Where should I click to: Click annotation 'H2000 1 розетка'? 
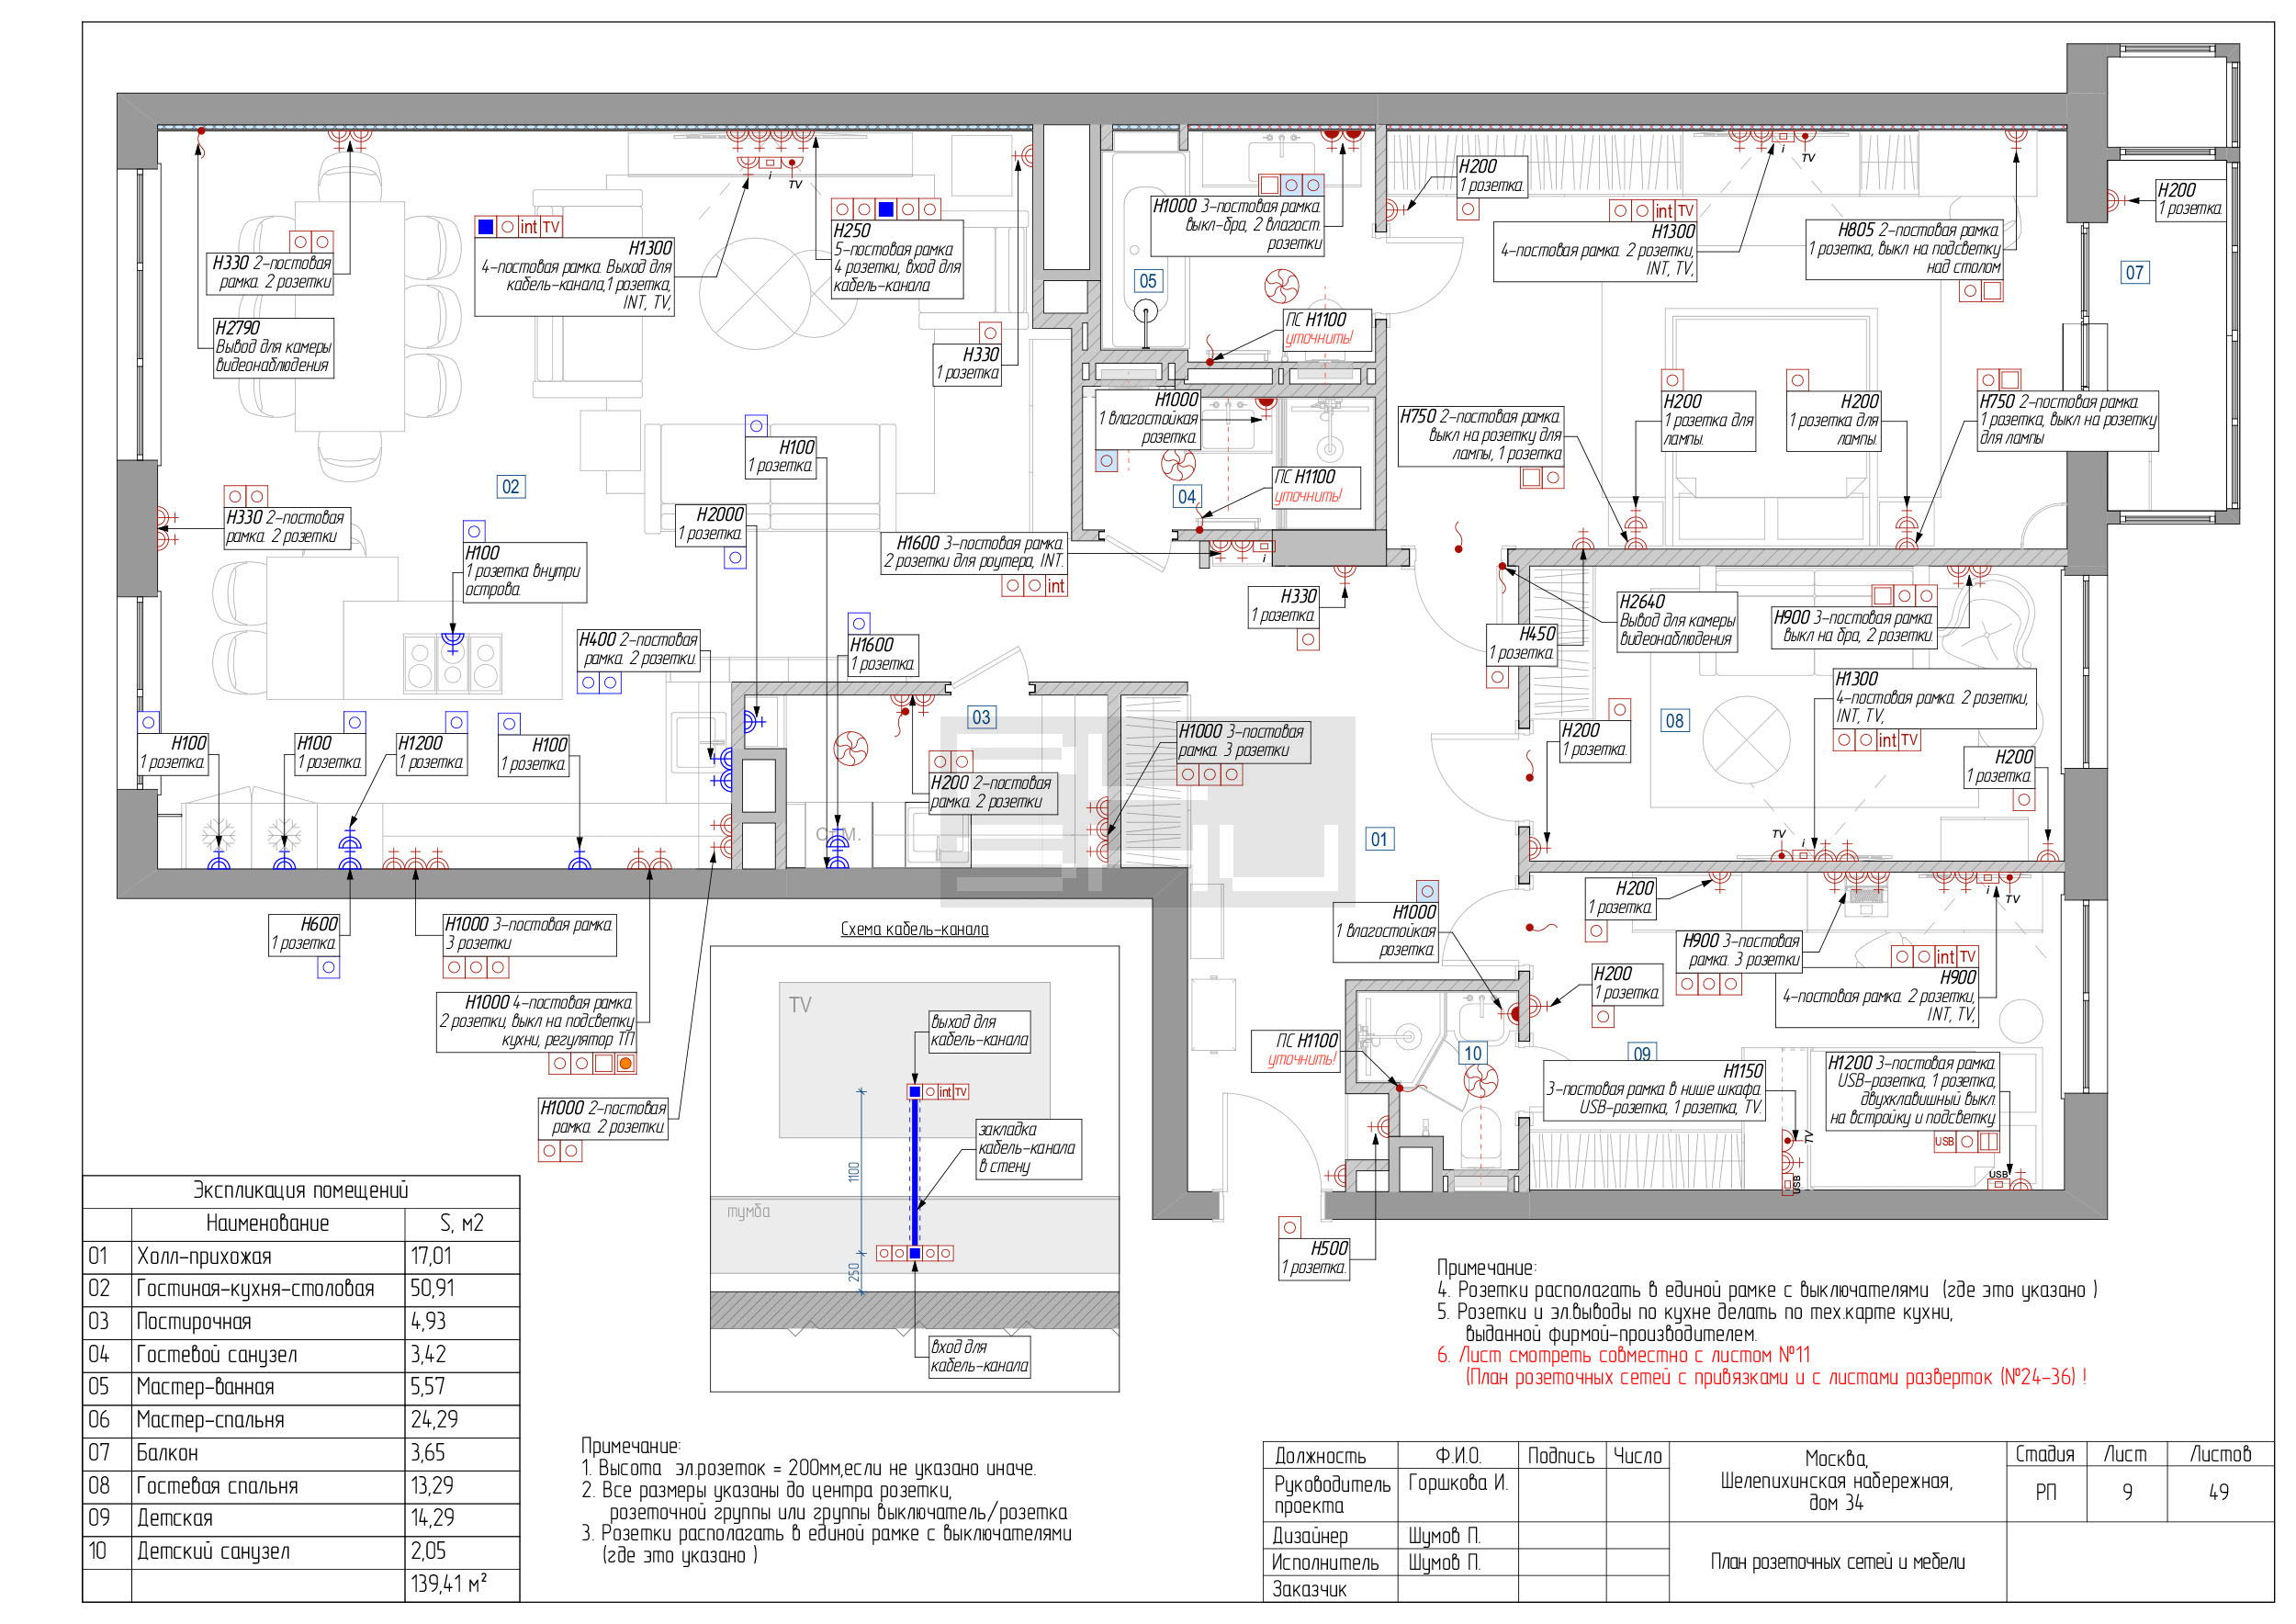click(710, 524)
